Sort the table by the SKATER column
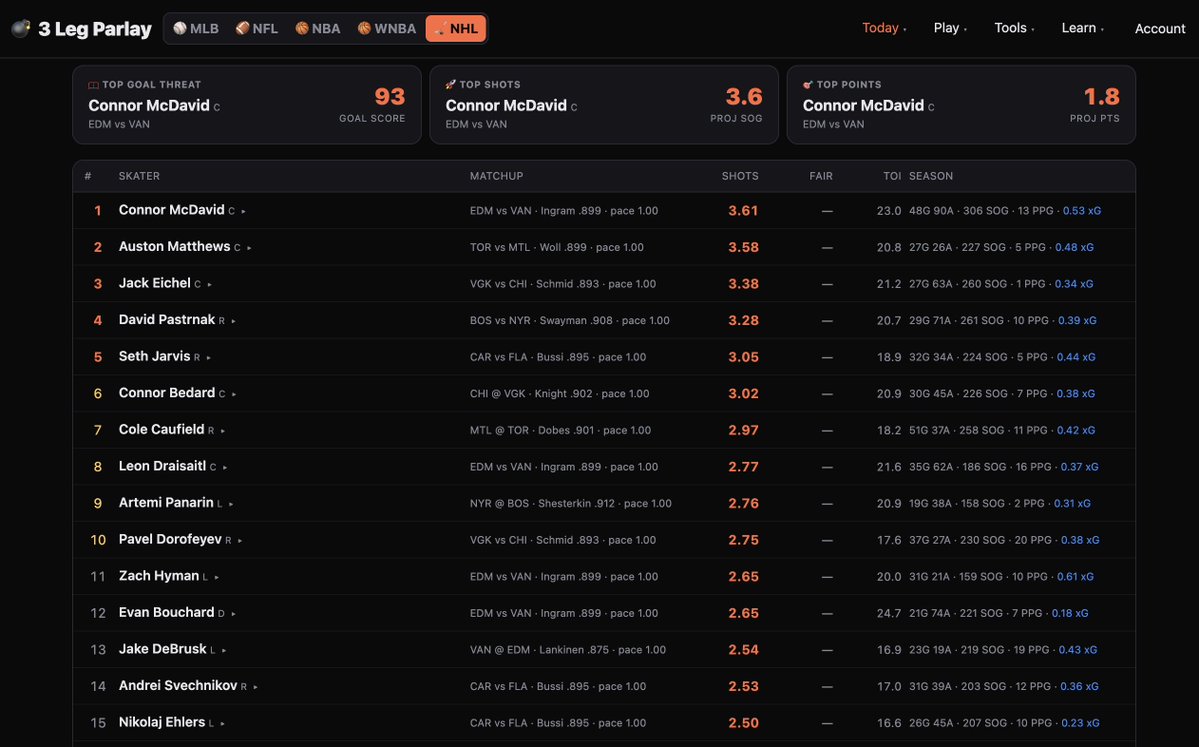1199x747 pixels. pos(139,176)
